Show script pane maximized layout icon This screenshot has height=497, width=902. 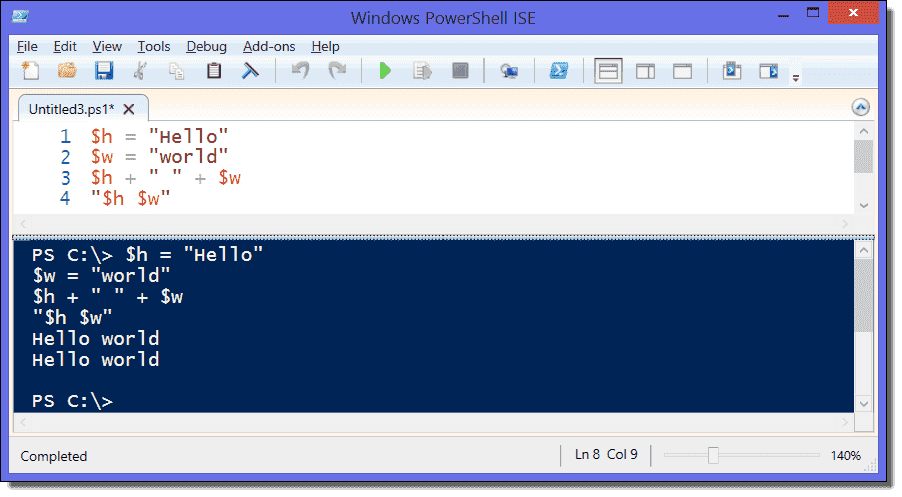[682, 71]
